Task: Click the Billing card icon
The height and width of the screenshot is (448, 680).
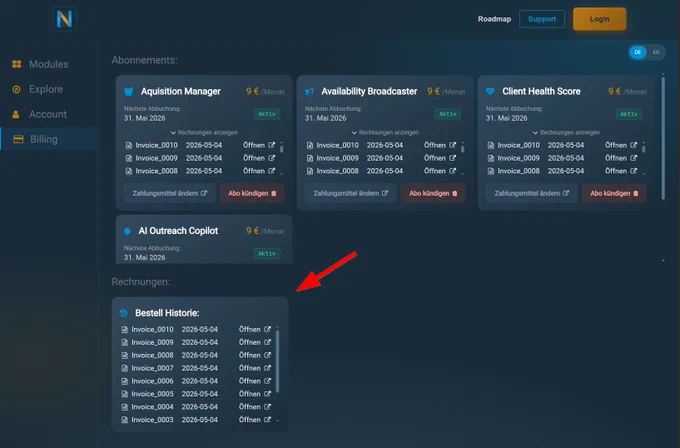Action: point(18,139)
